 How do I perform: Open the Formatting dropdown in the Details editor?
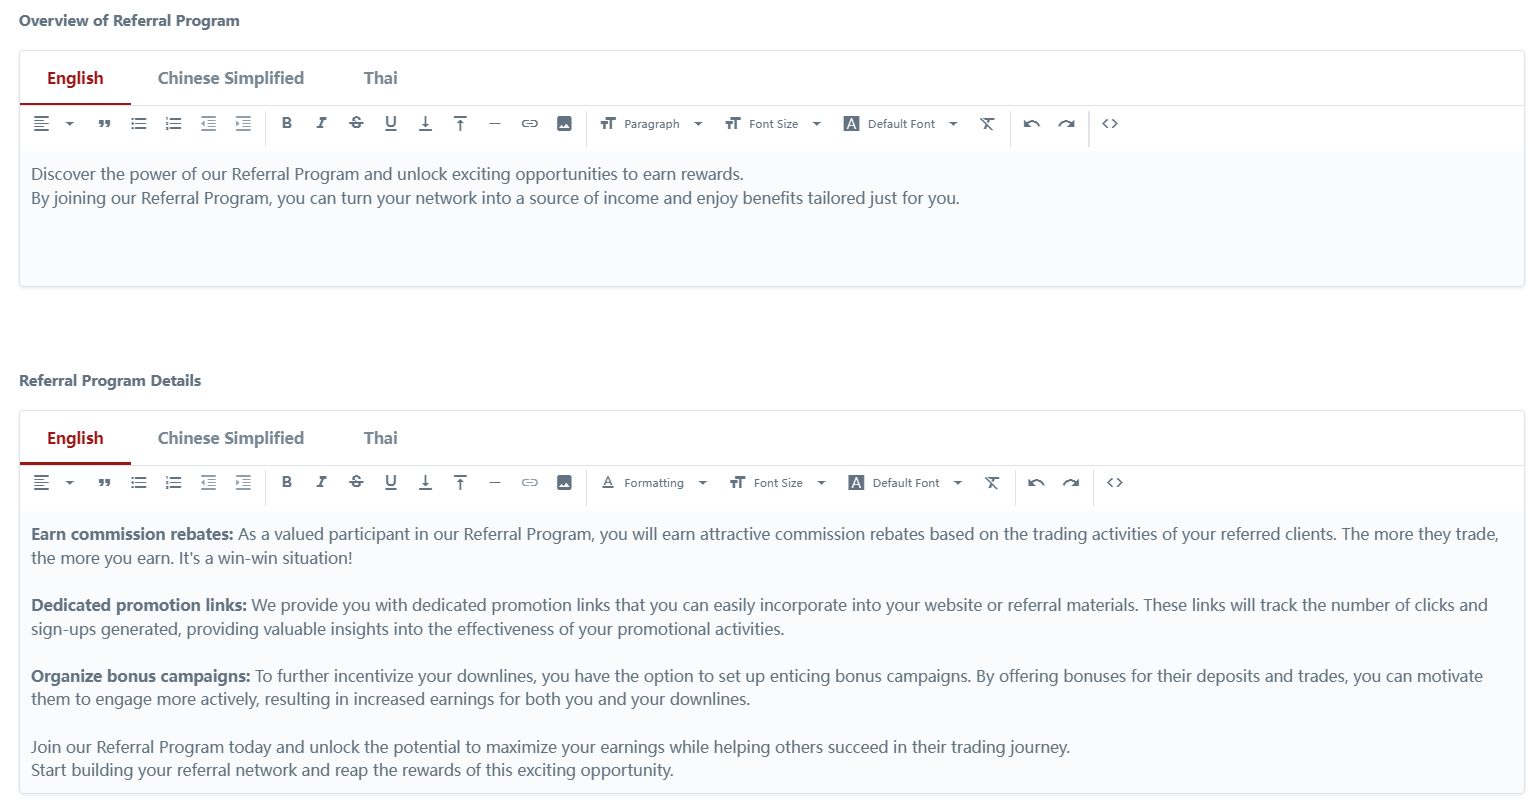(655, 483)
